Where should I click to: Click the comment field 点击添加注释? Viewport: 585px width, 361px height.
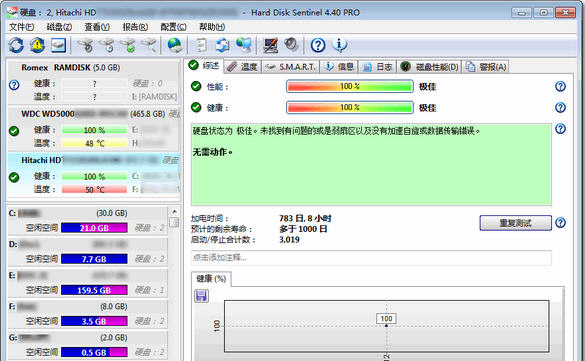pos(371,258)
